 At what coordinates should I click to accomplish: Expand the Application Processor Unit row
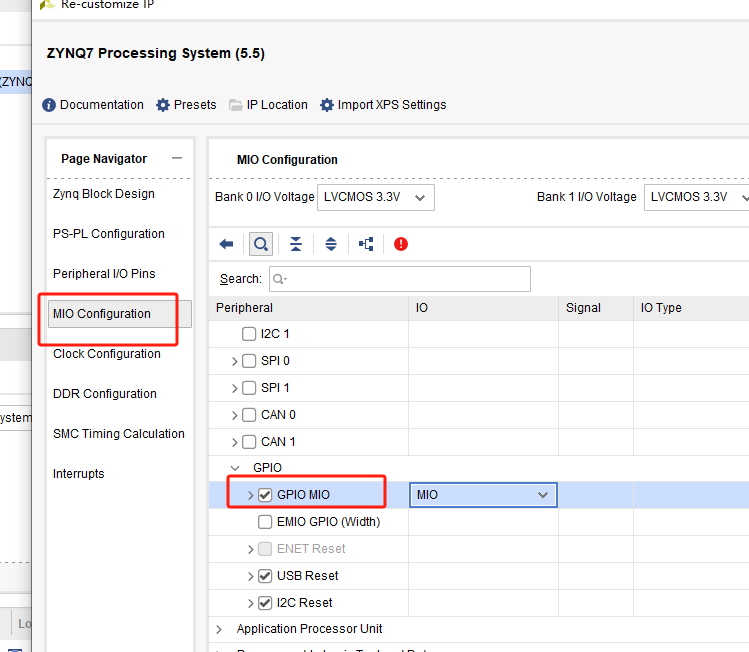[219, 630]
